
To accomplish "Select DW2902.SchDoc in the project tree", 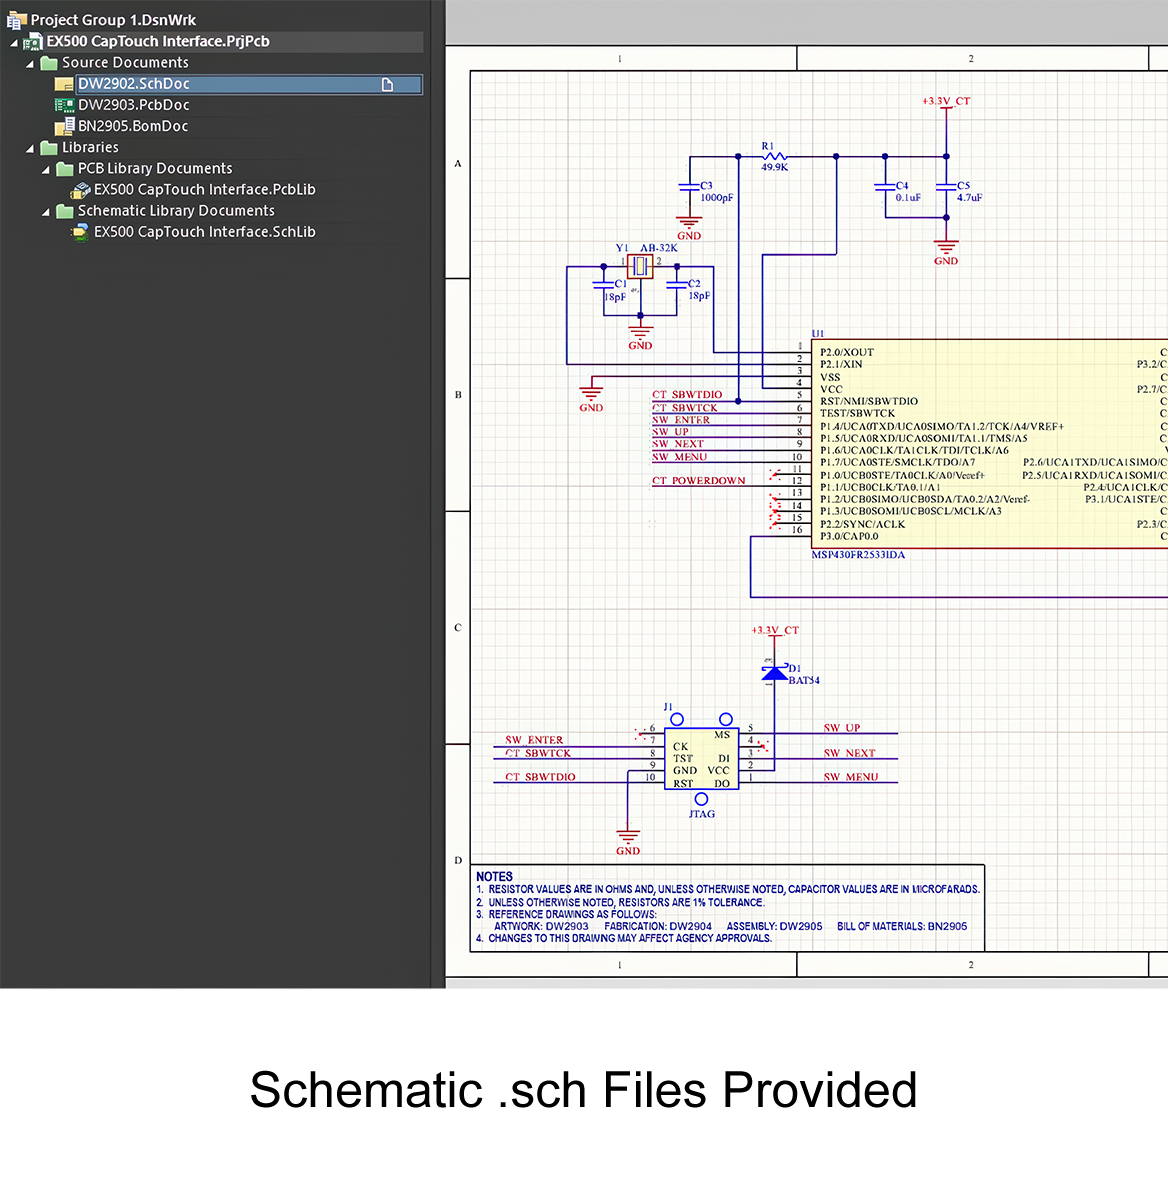I will [x=249, y=84].
